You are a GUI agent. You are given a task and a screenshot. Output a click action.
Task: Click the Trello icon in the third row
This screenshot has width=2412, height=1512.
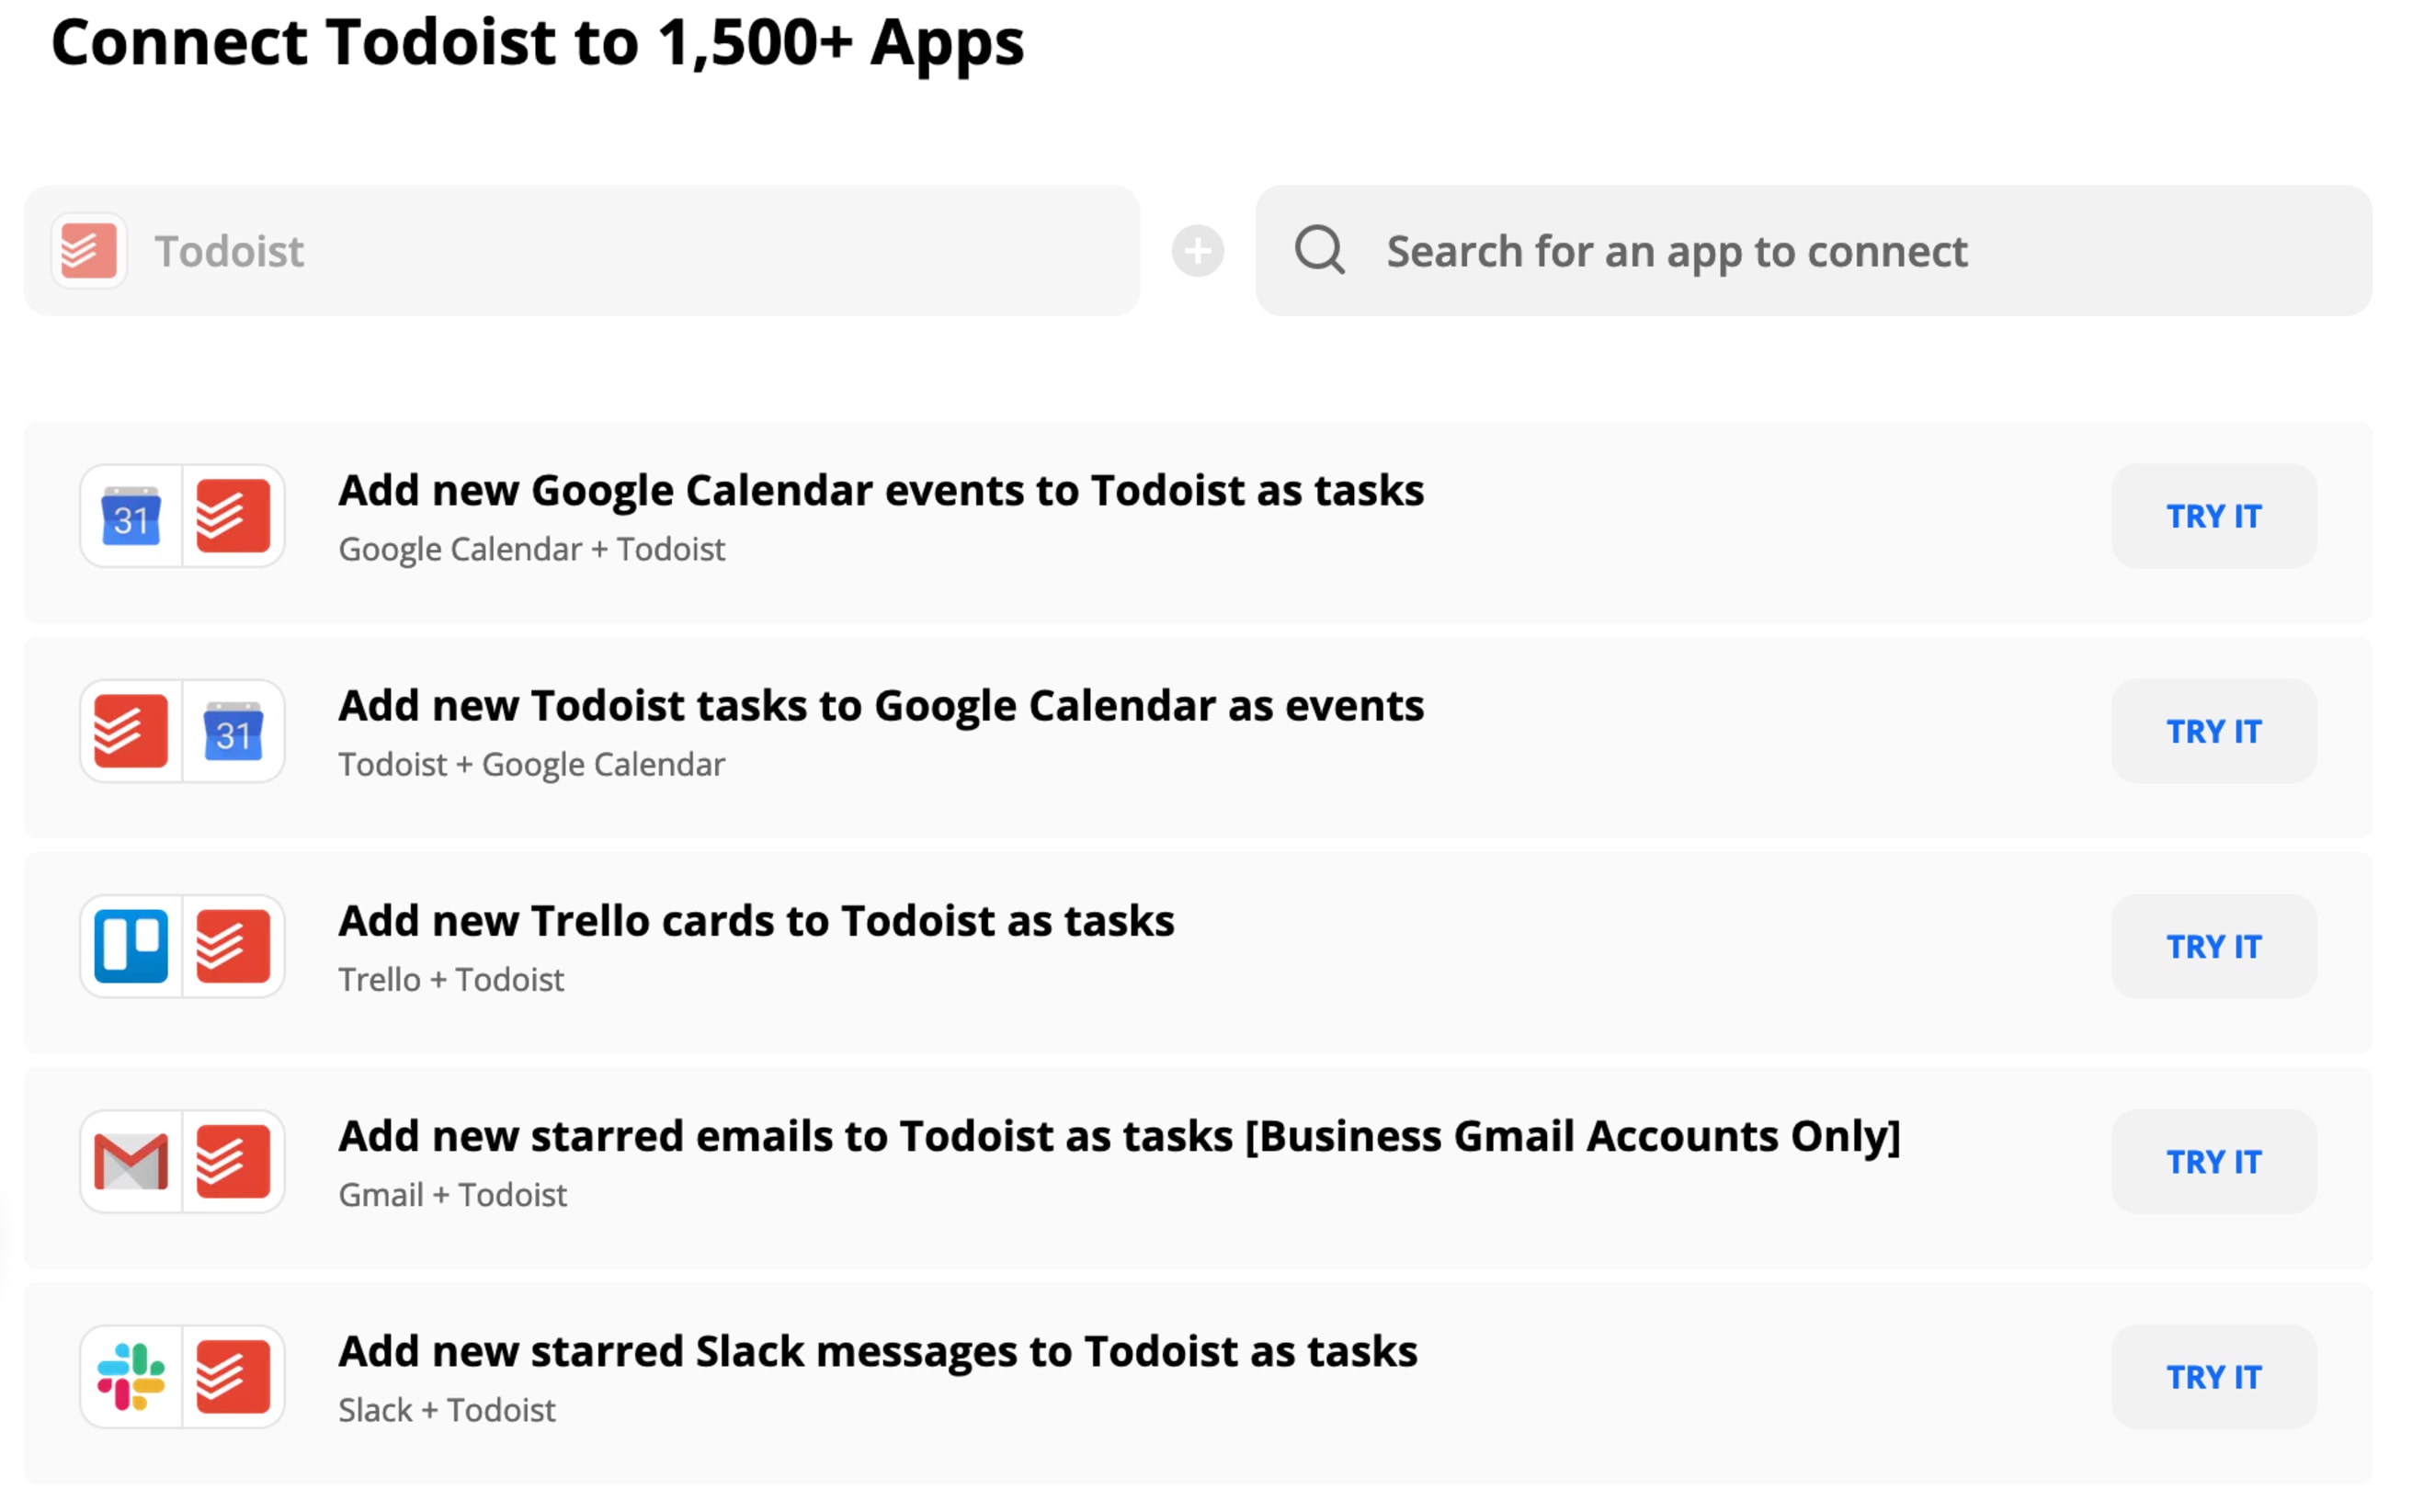[x=131, y=946]
